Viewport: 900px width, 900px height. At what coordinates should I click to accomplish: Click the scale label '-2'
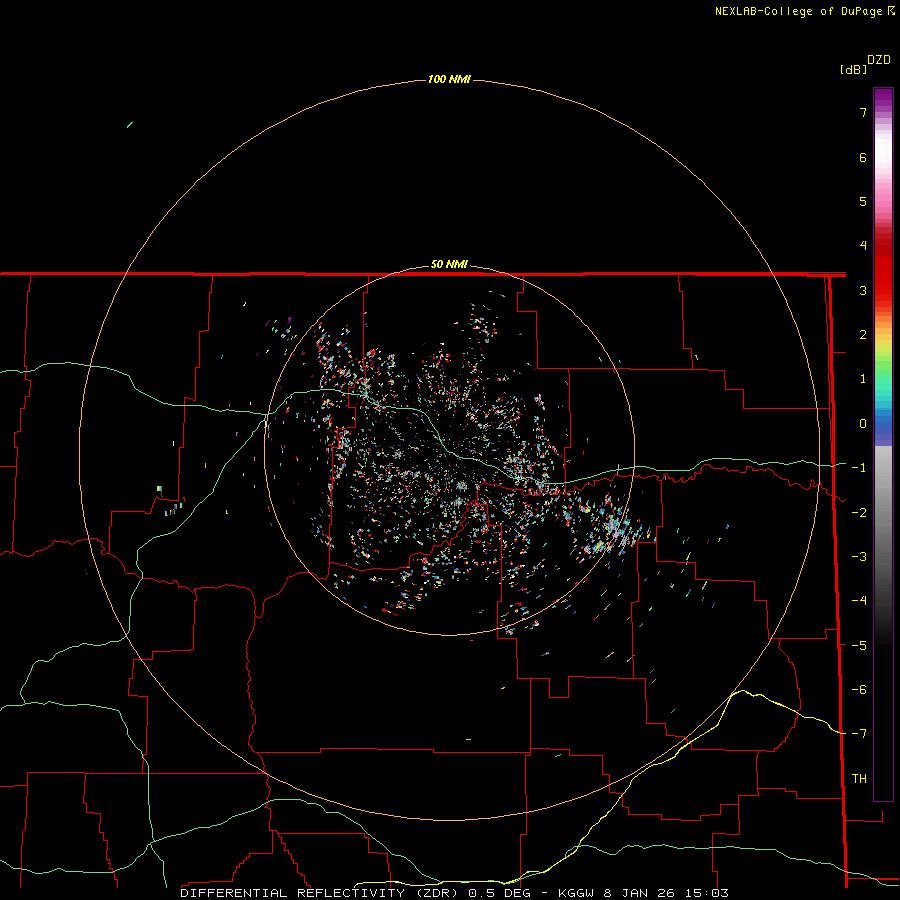pos(859,512)
